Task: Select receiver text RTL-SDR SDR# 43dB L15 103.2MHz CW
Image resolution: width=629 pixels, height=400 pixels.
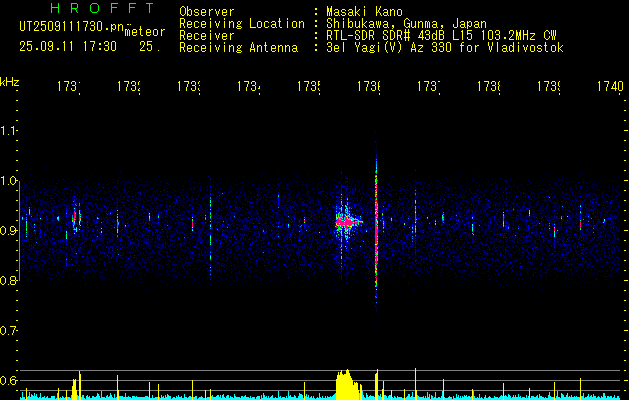Action: pyautogui.click(x=441, y=36)
